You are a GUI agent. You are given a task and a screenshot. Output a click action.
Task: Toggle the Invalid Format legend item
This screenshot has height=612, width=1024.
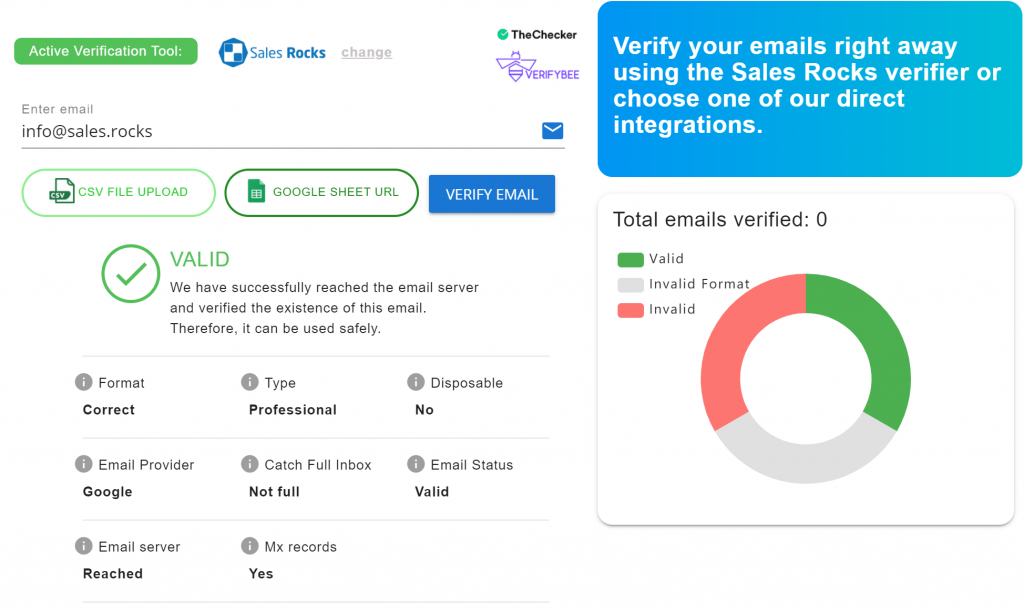click(683, 284)
